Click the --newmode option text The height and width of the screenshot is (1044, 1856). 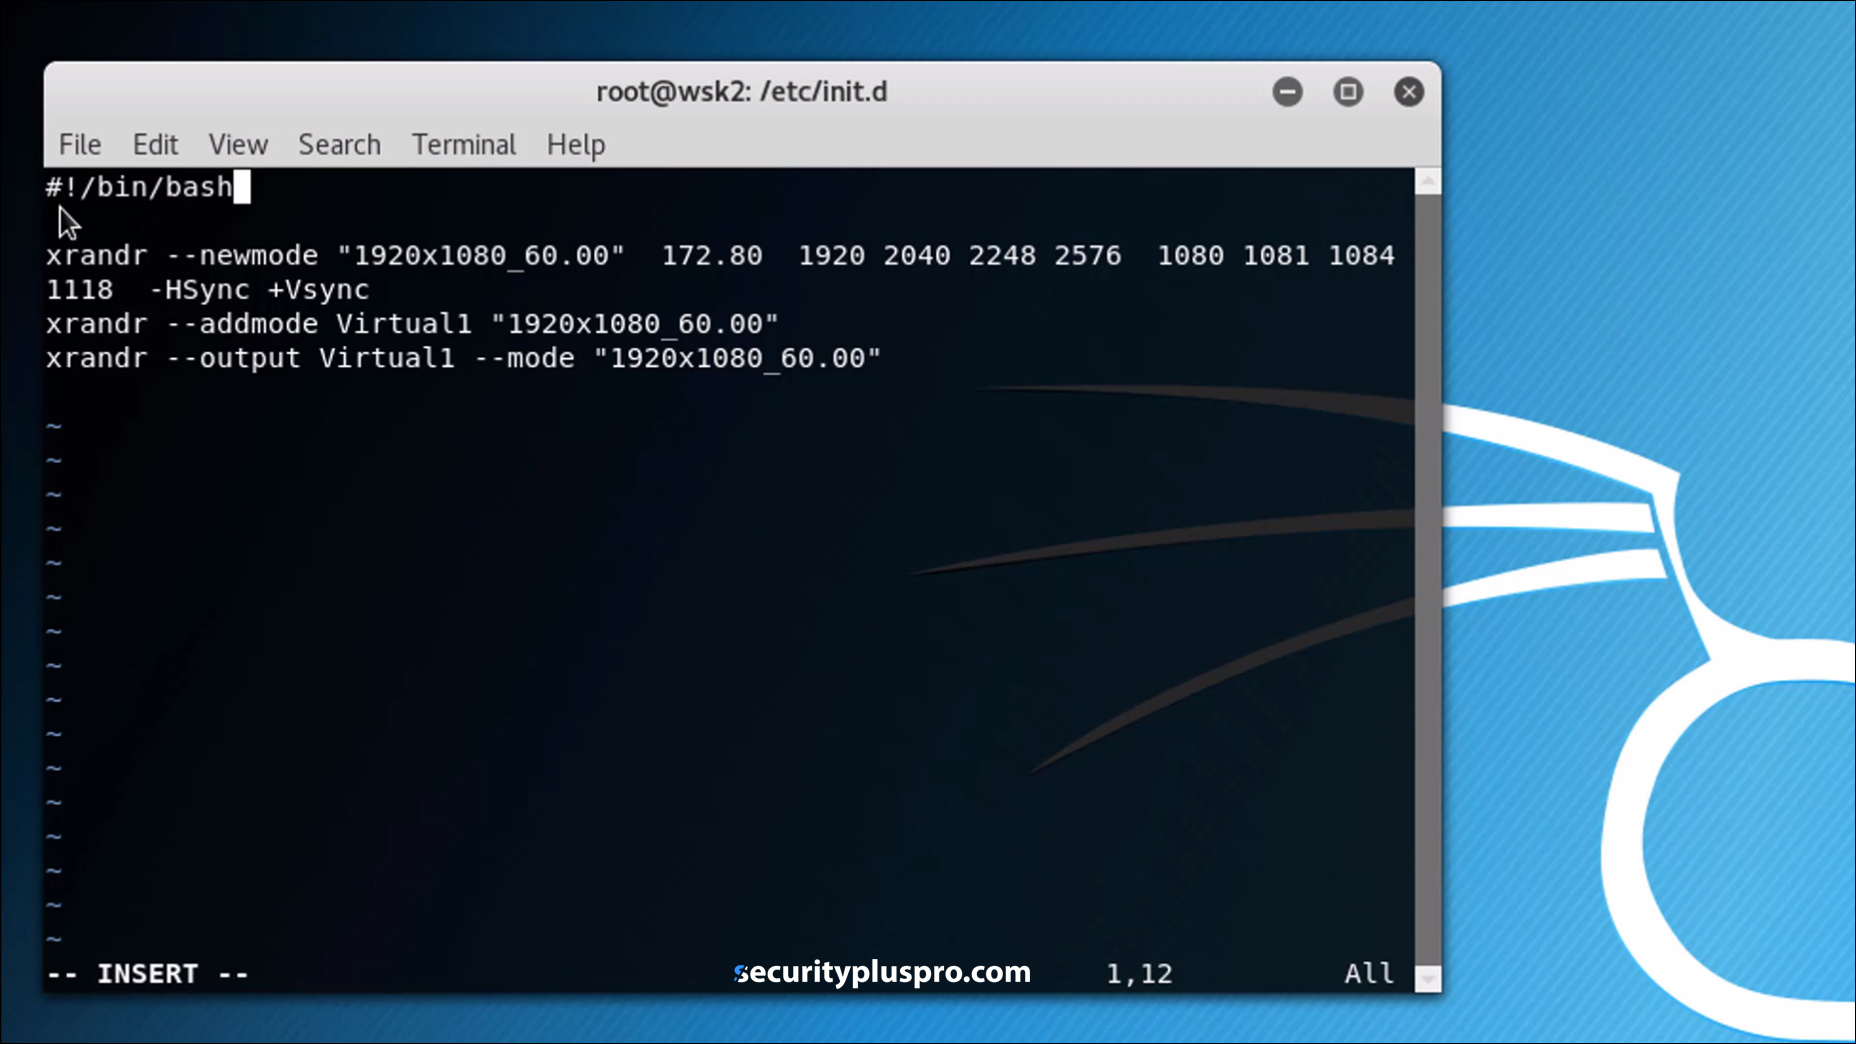click(x=242, y=256)
